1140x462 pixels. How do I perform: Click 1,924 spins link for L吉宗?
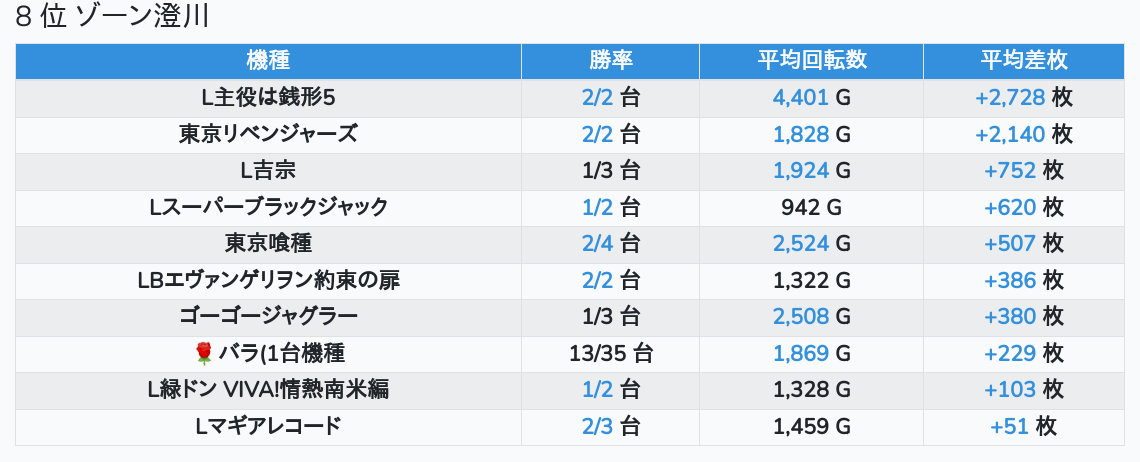coord(800,171)
